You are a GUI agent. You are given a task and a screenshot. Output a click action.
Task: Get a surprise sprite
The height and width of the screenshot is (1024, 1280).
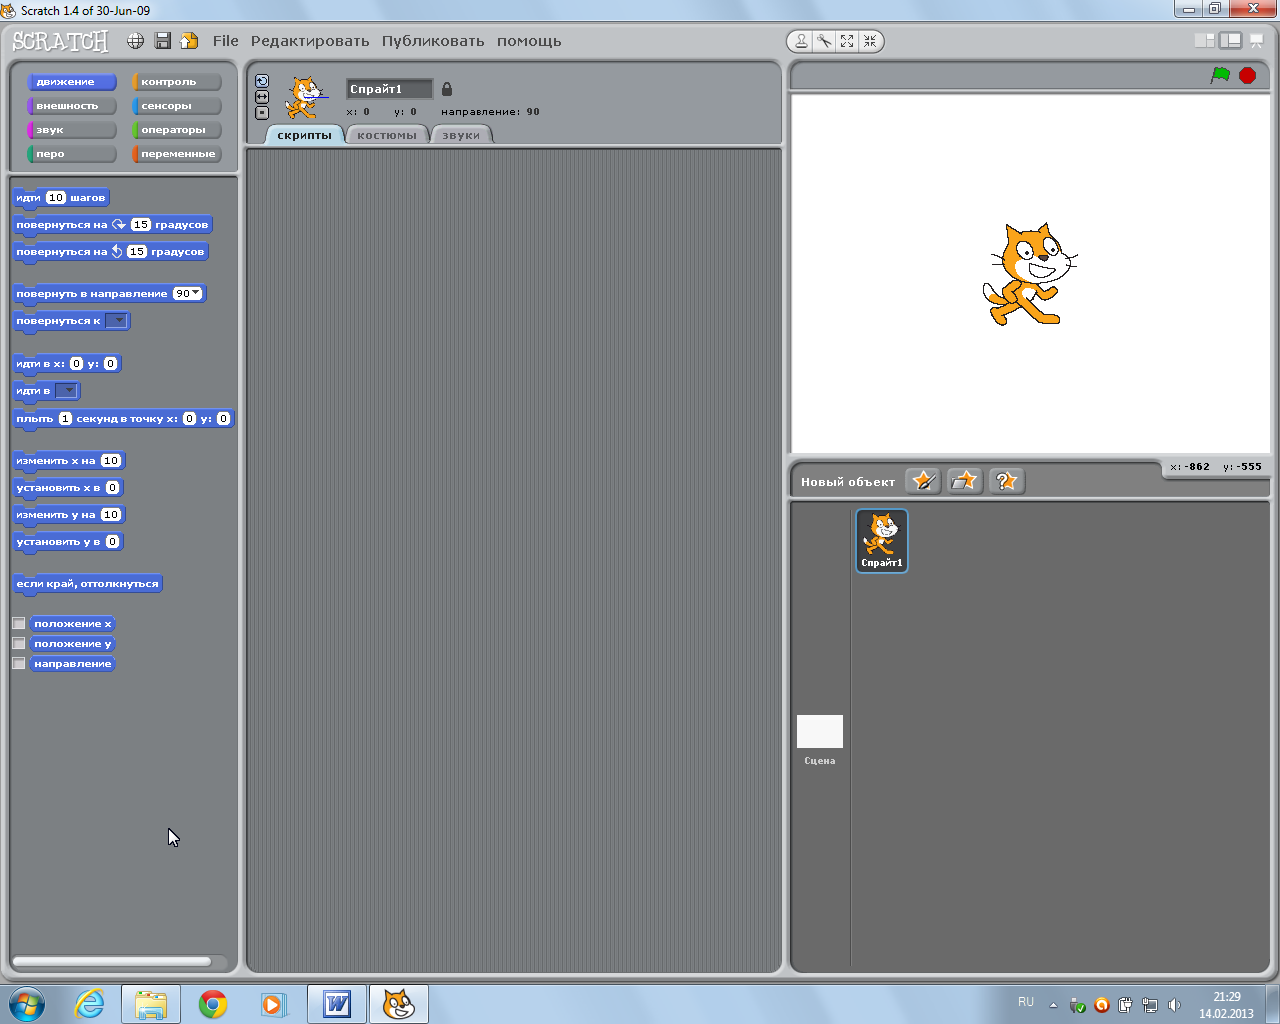tap(1006, 481)
